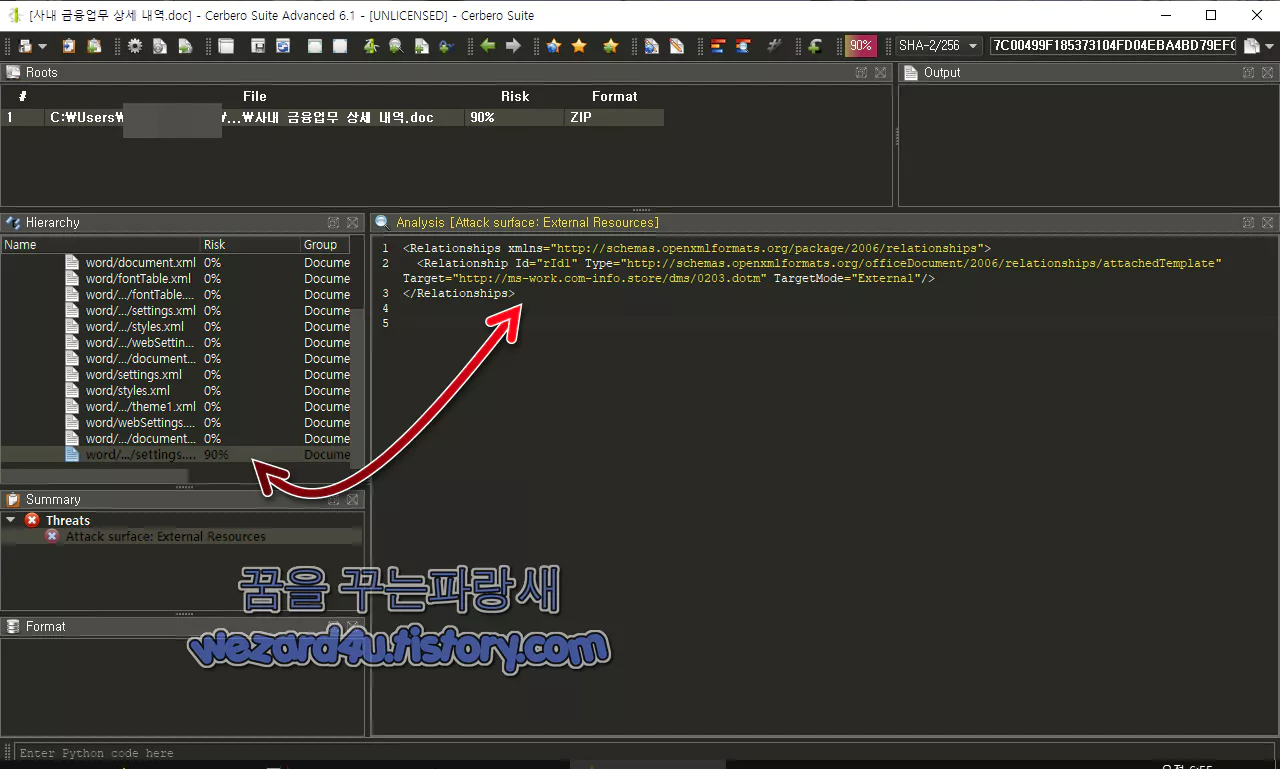
Task: Click the hash pattern icon in the toolbar
Action: coord(774,45)
